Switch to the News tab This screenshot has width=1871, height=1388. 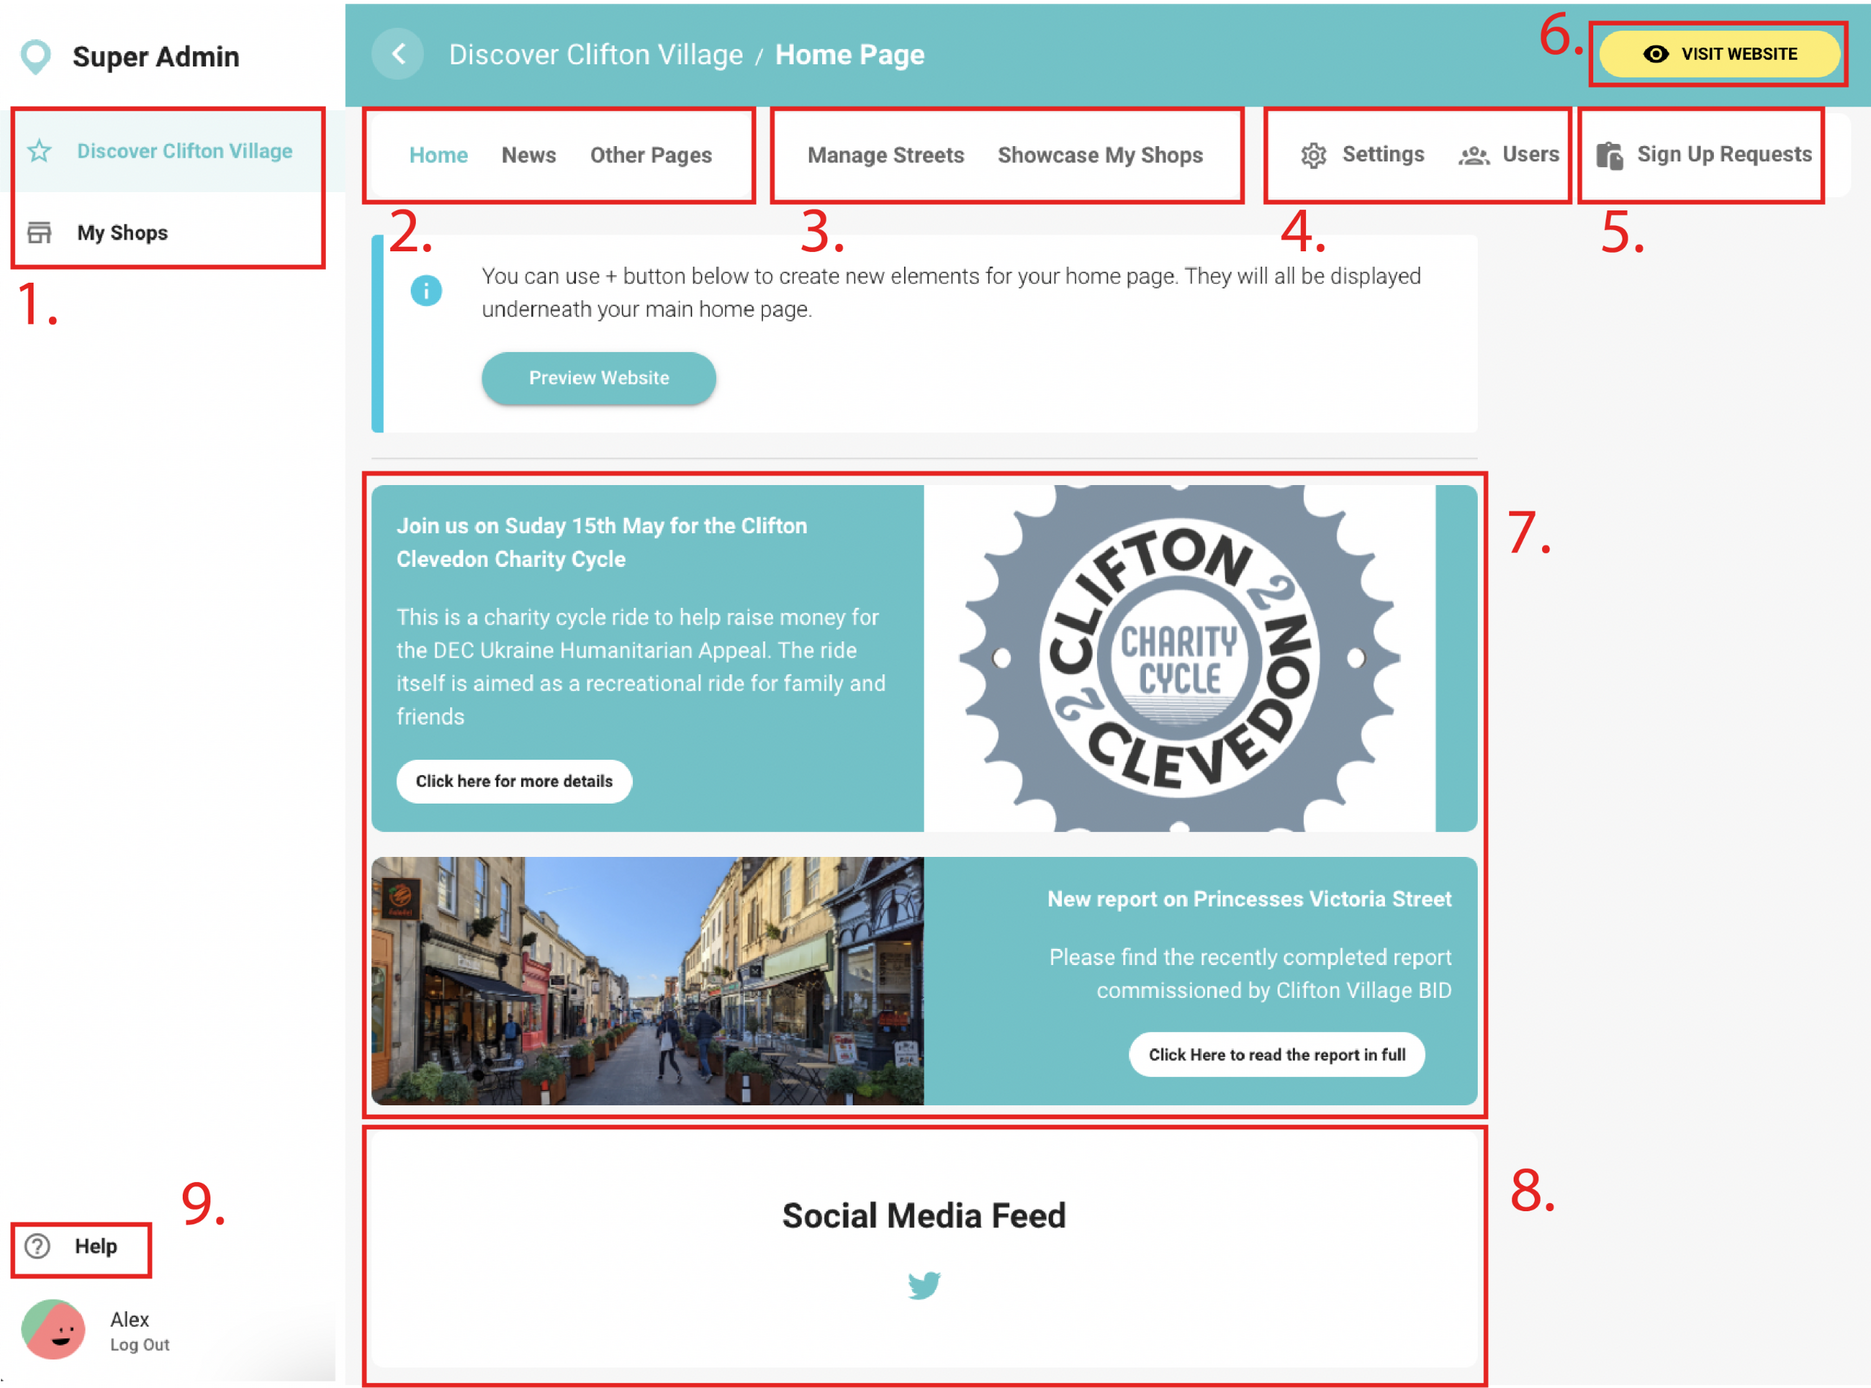pyautogui.click(x=528, y=155)
